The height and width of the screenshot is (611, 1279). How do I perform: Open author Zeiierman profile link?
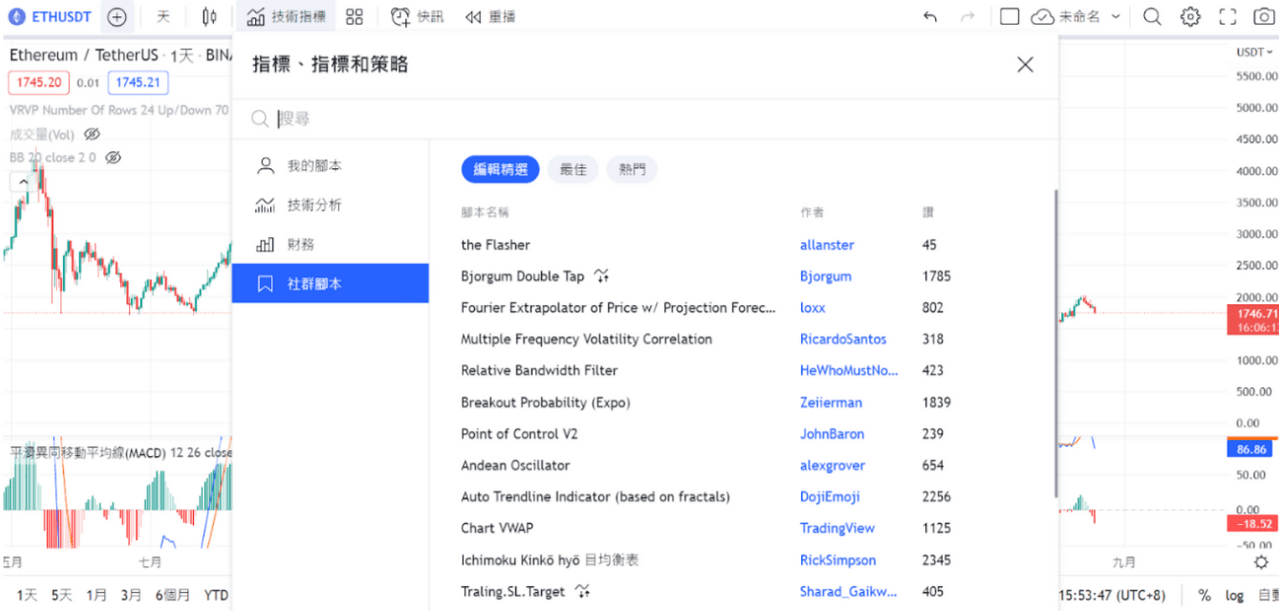pyautogui.click(x=831, y=403)
